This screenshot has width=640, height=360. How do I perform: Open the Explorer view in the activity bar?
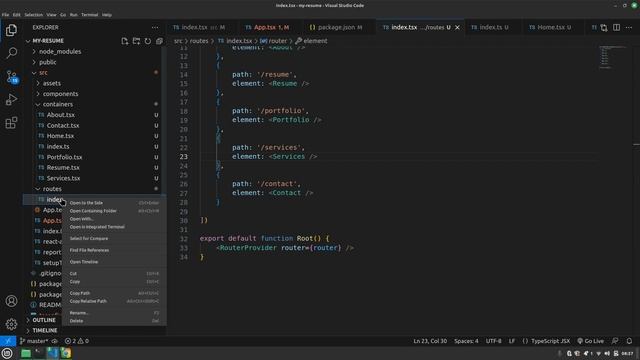click(x=11, y=30)
